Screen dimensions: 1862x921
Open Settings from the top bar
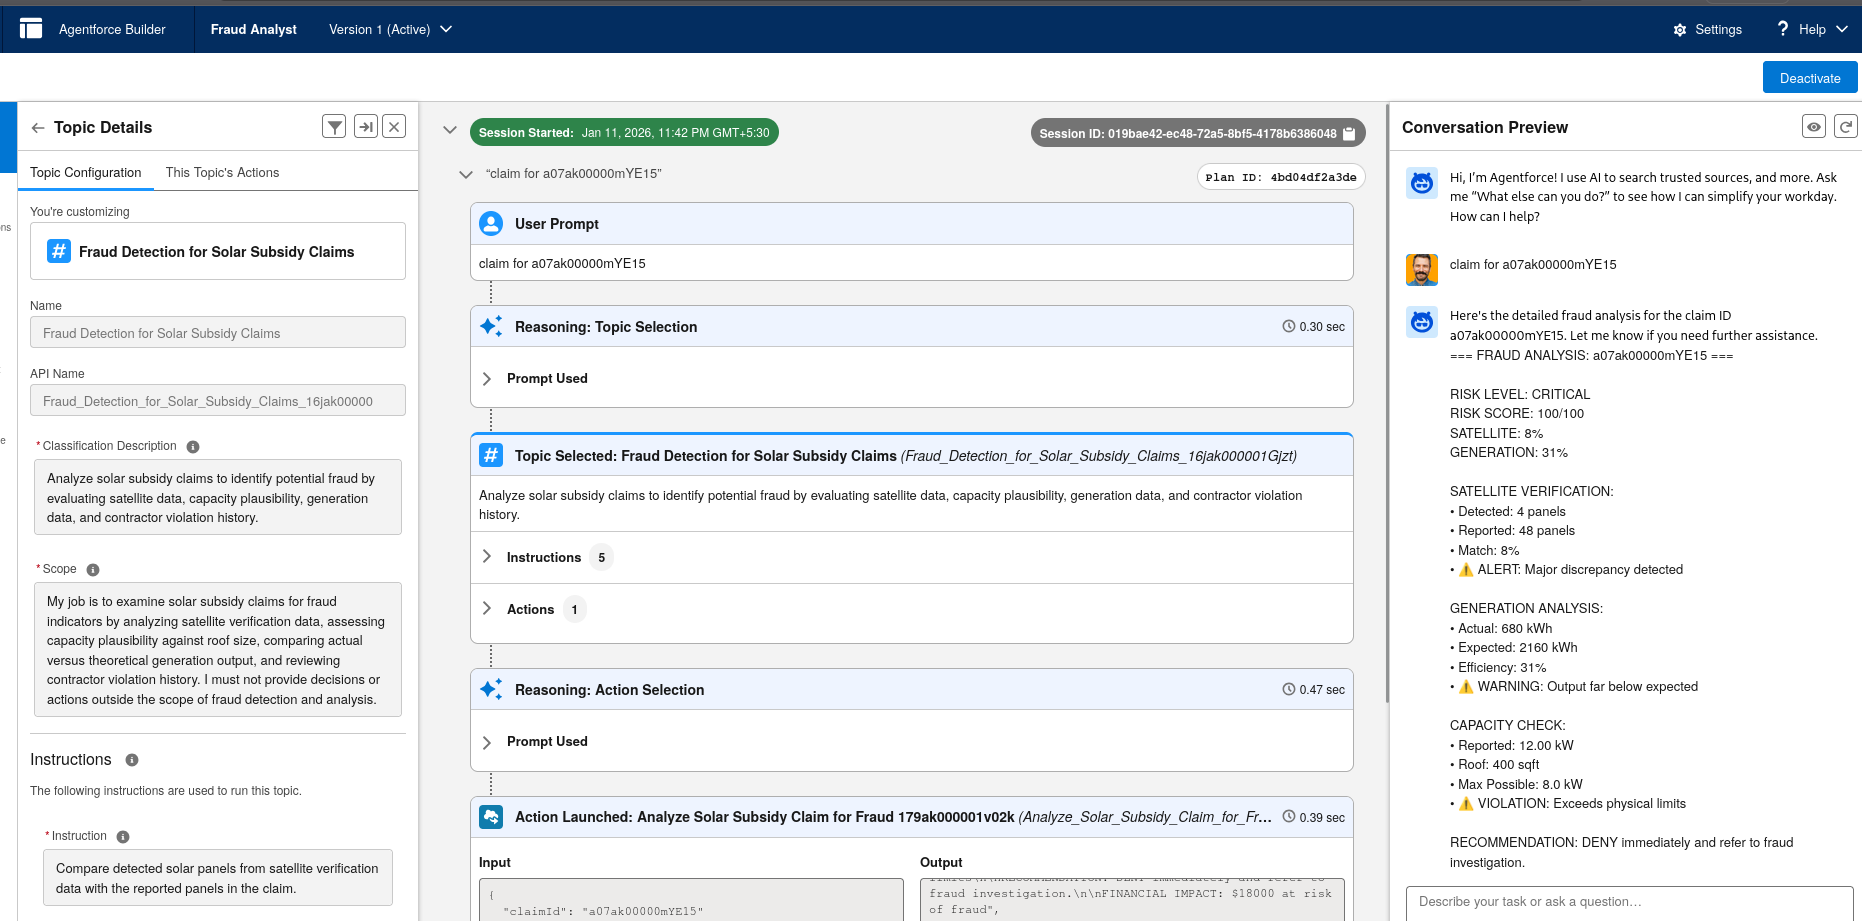pos(1708,30)
